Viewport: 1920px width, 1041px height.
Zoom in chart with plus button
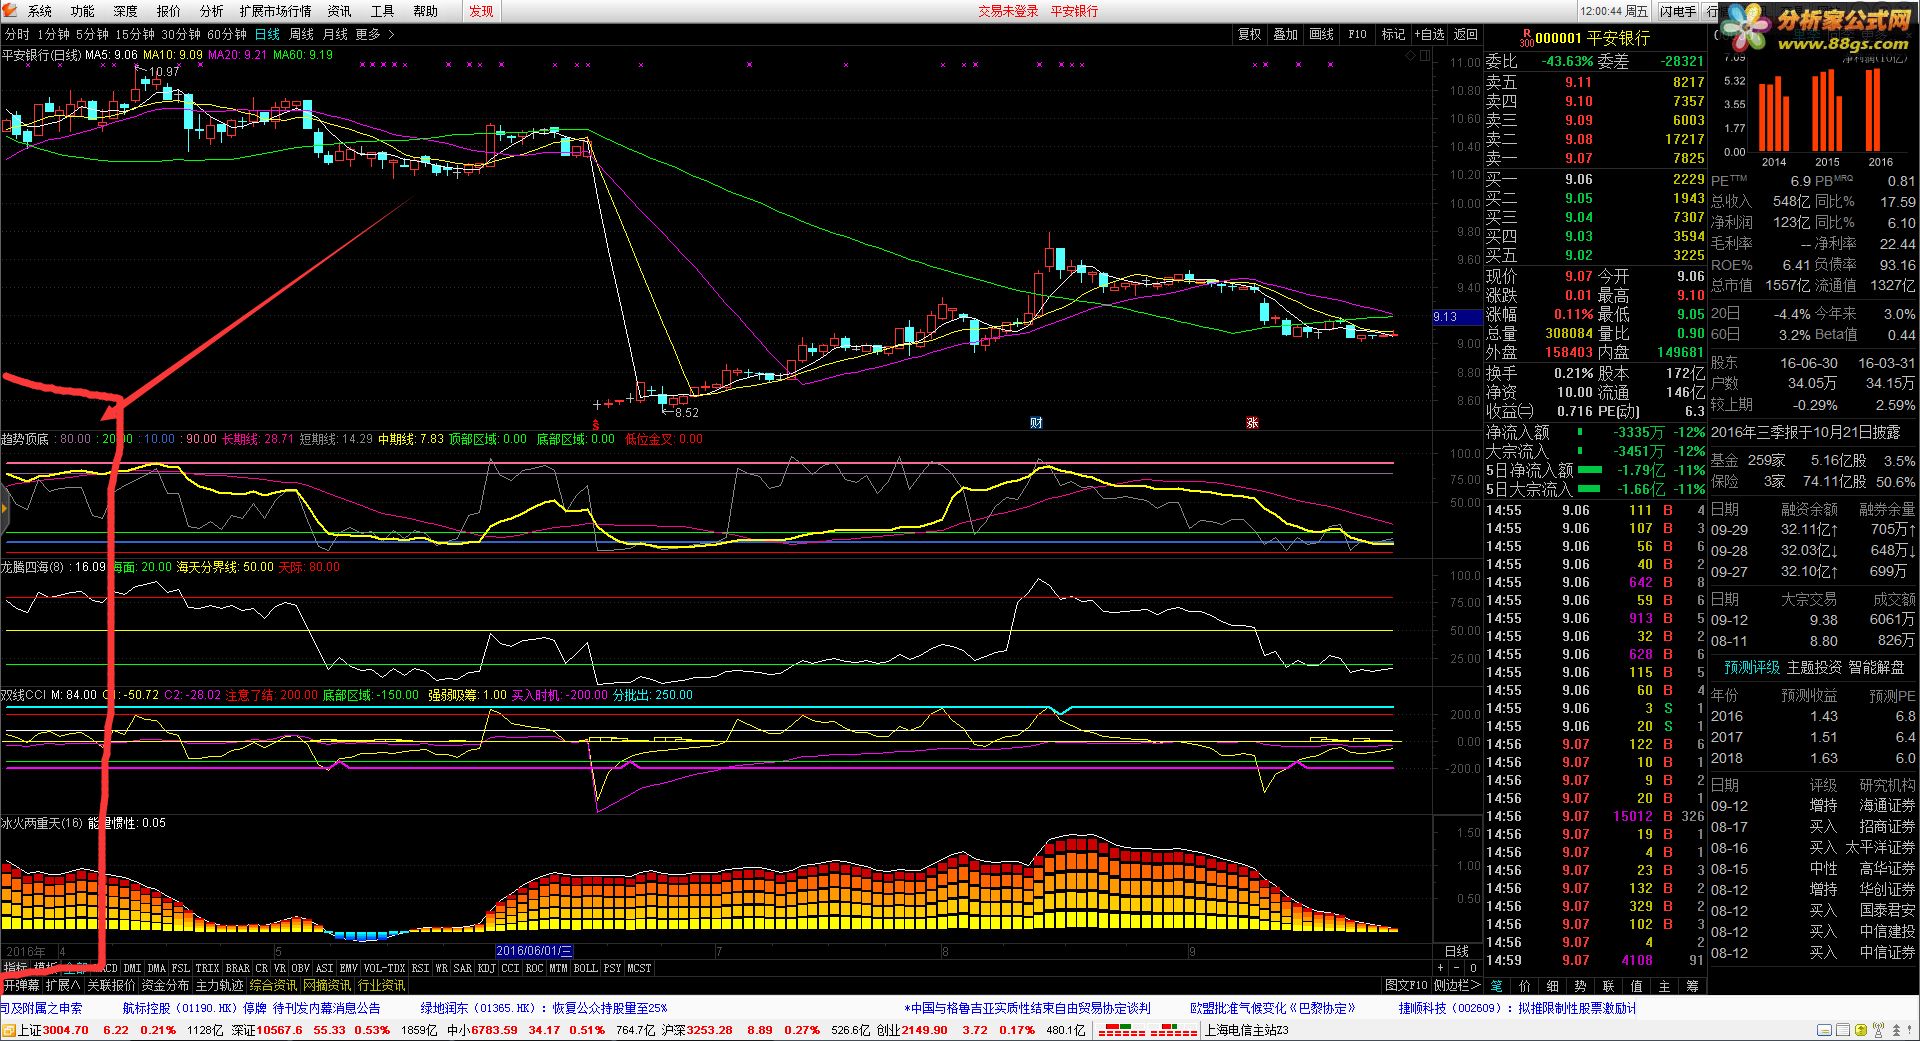pyautogui.click(x=1441, y=968)
